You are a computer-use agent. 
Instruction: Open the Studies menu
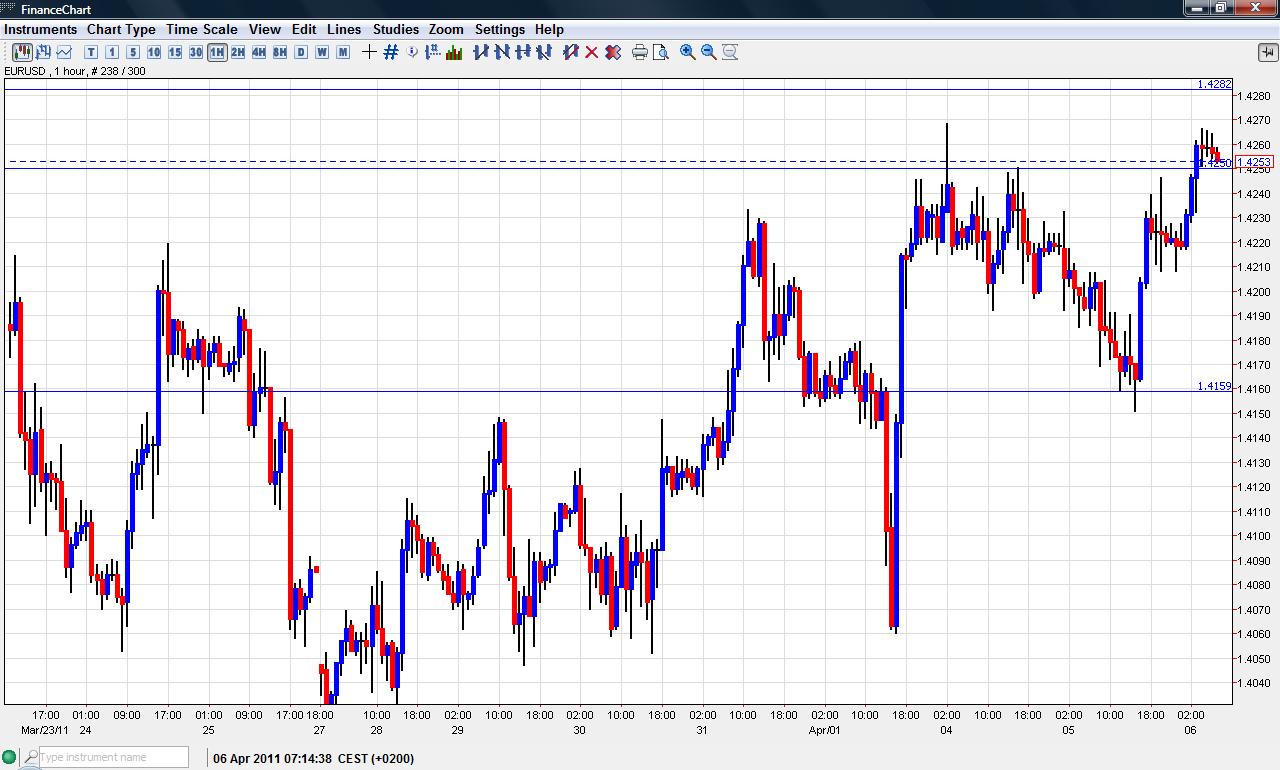(x=395, y=29)
